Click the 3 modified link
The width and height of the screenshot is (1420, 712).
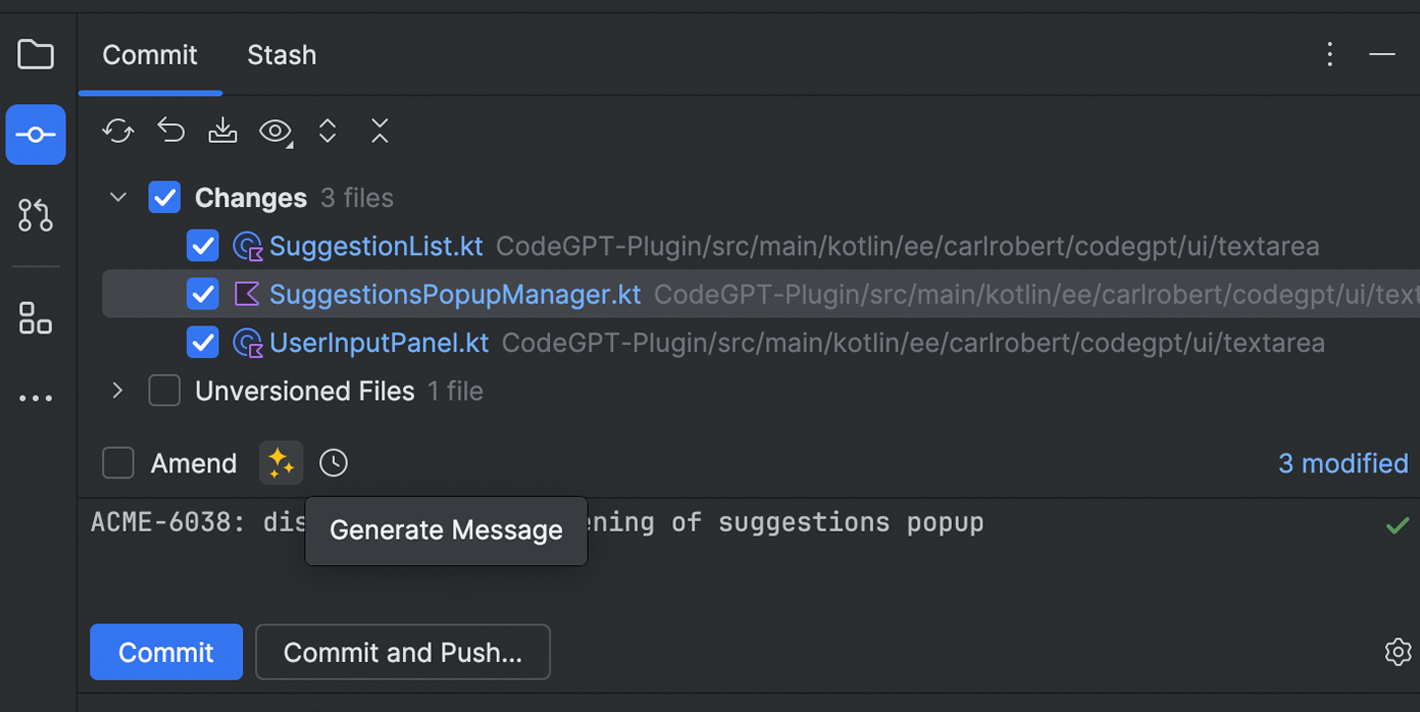(1342, 463)
